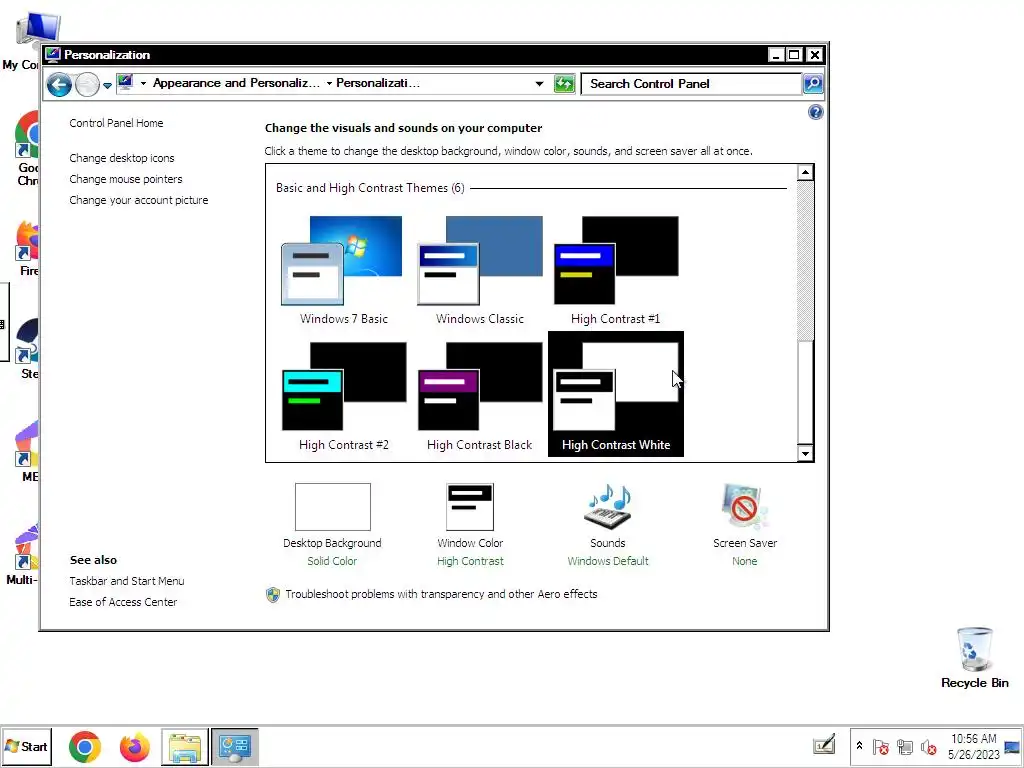Open the address bar history dropdown
Image resolution: width=1024 pixels, height=768 pixels.
coord(539,84)
